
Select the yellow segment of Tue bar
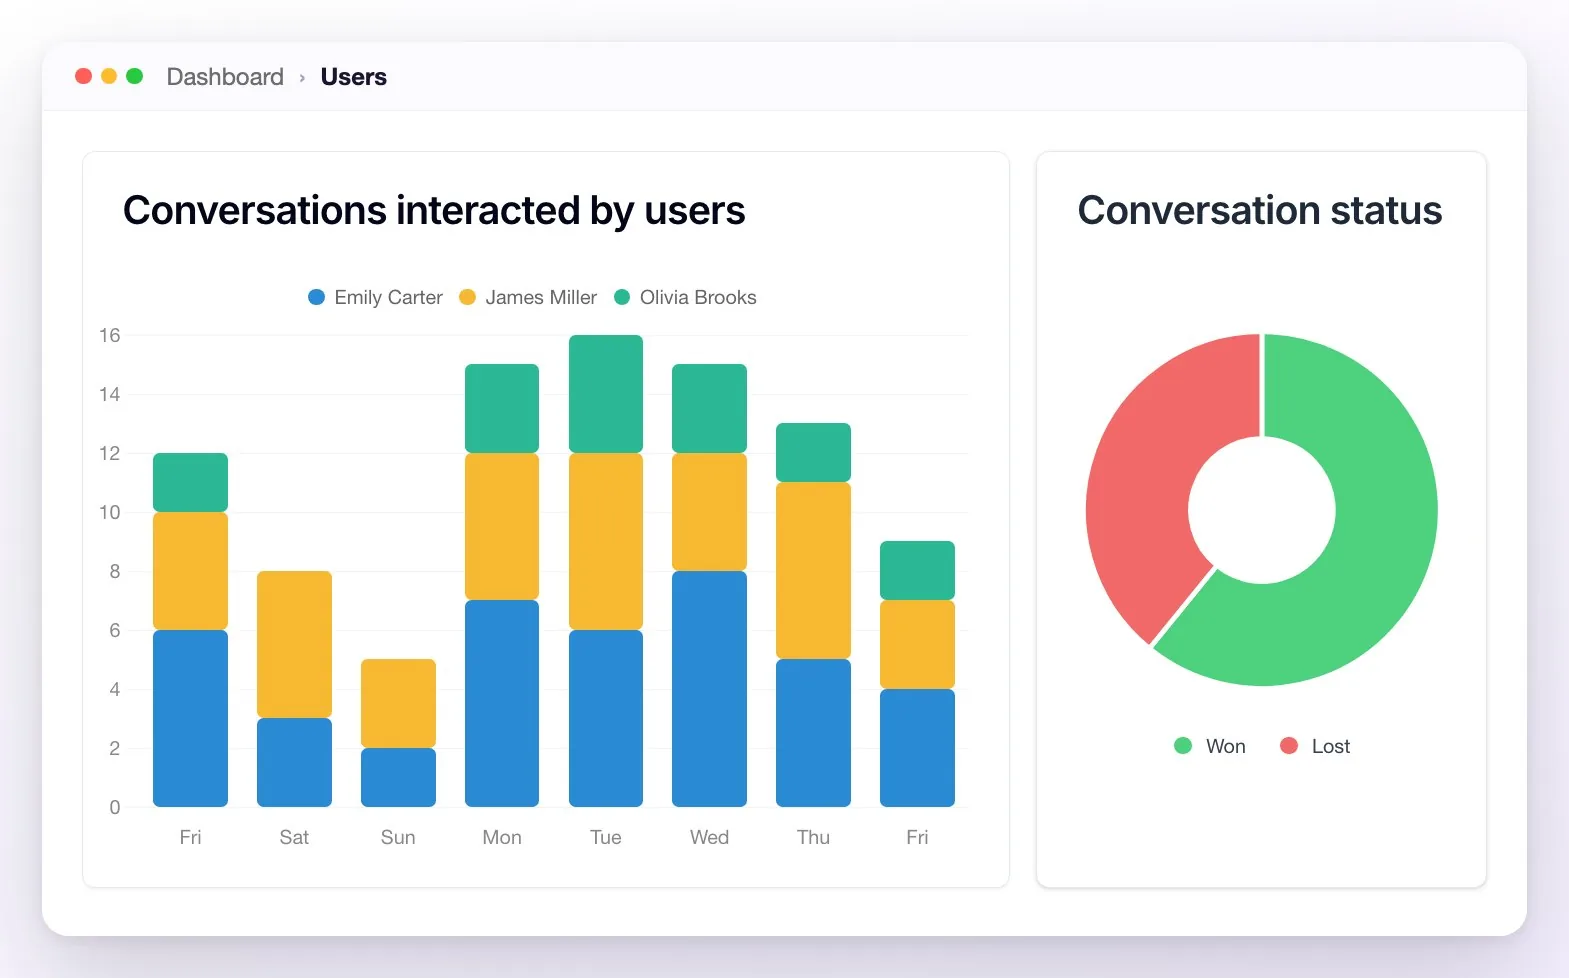click(606, 541)
